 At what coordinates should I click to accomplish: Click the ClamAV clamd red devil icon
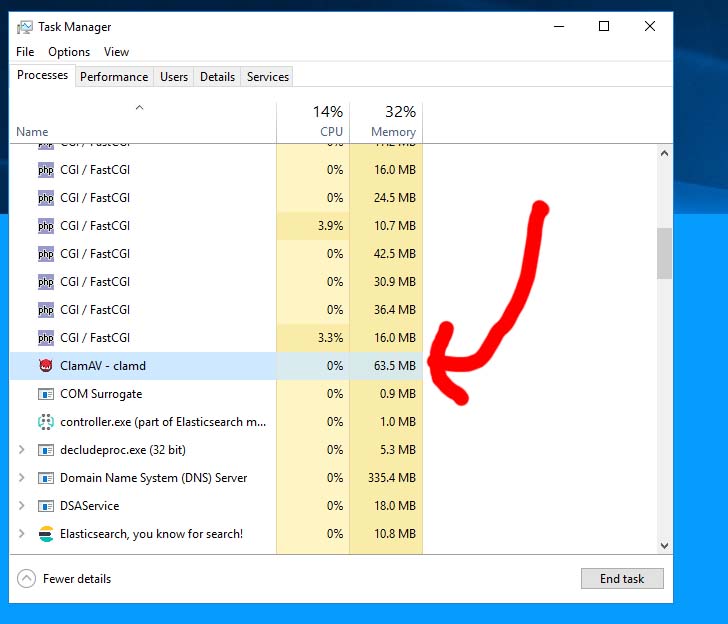(45, 366)
